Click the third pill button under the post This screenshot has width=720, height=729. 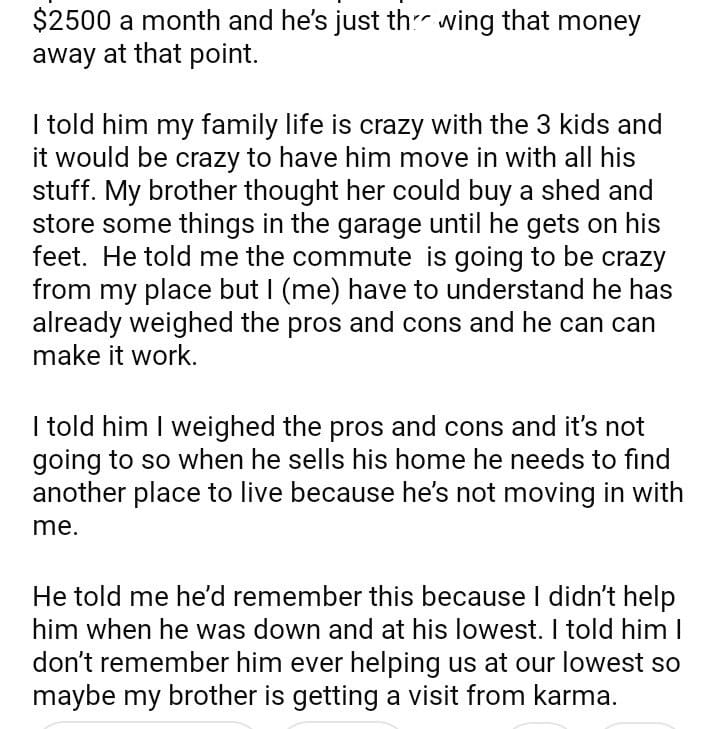pos(541,724)
